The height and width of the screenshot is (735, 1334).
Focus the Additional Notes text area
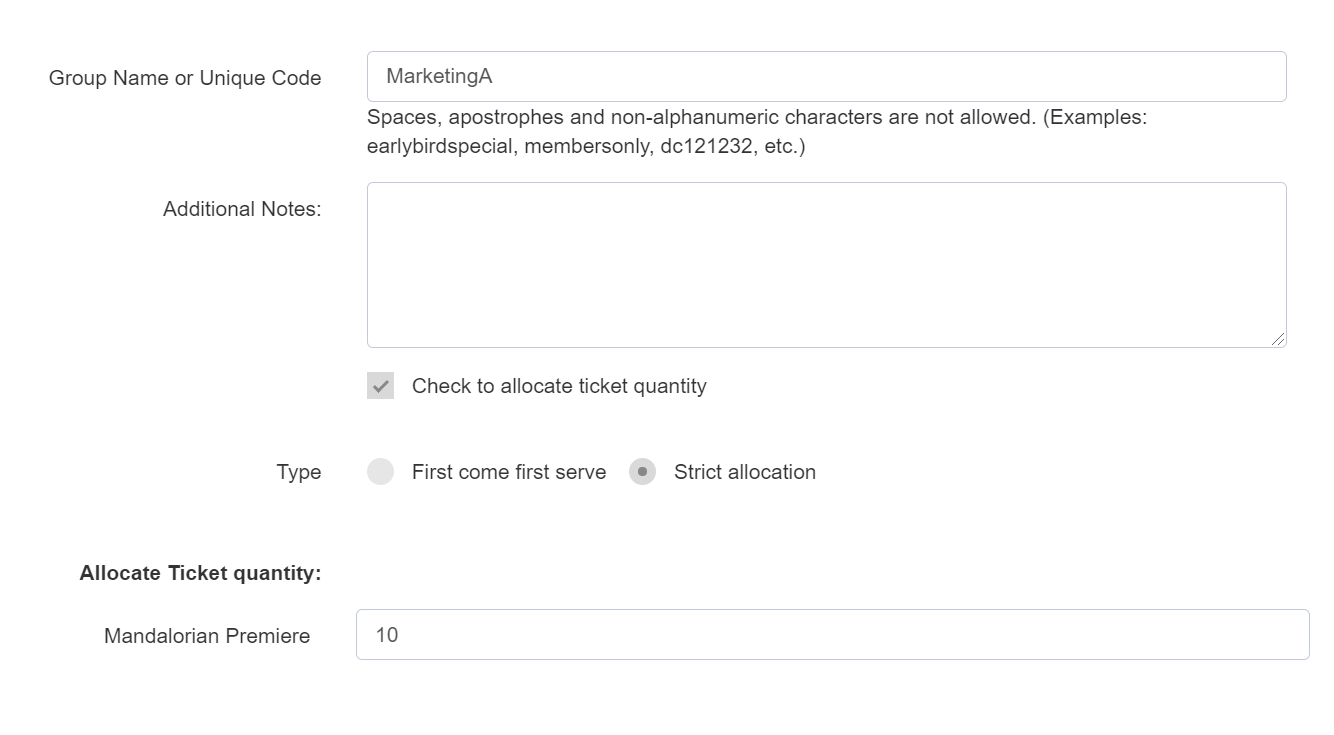(826, 265)
